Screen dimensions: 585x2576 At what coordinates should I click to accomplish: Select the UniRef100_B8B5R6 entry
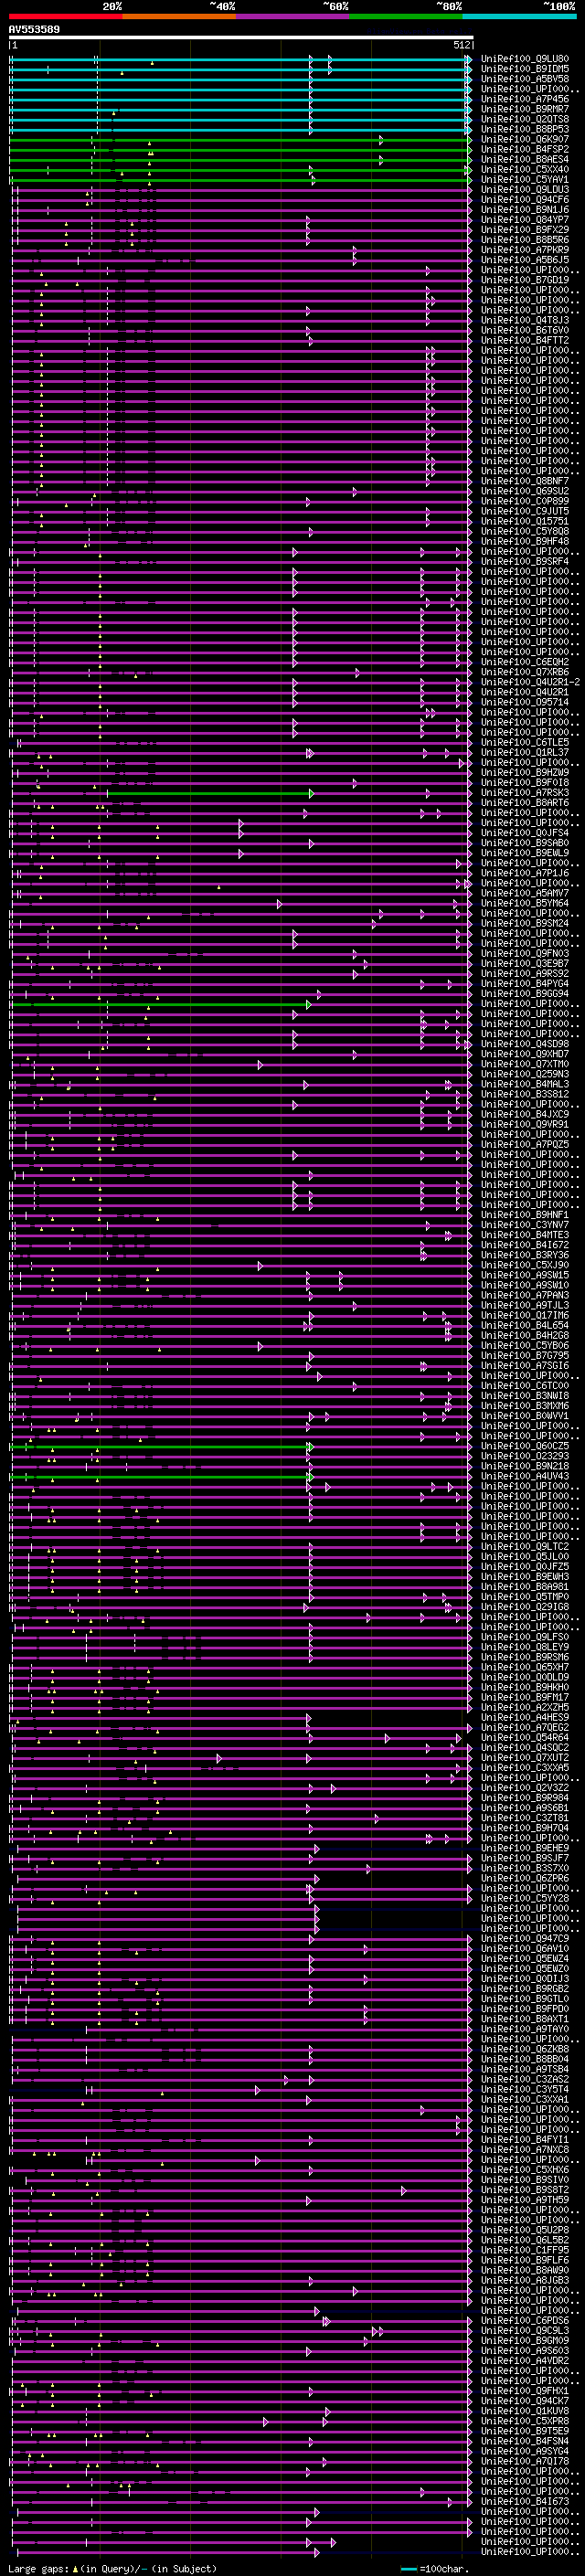point(525,240)
